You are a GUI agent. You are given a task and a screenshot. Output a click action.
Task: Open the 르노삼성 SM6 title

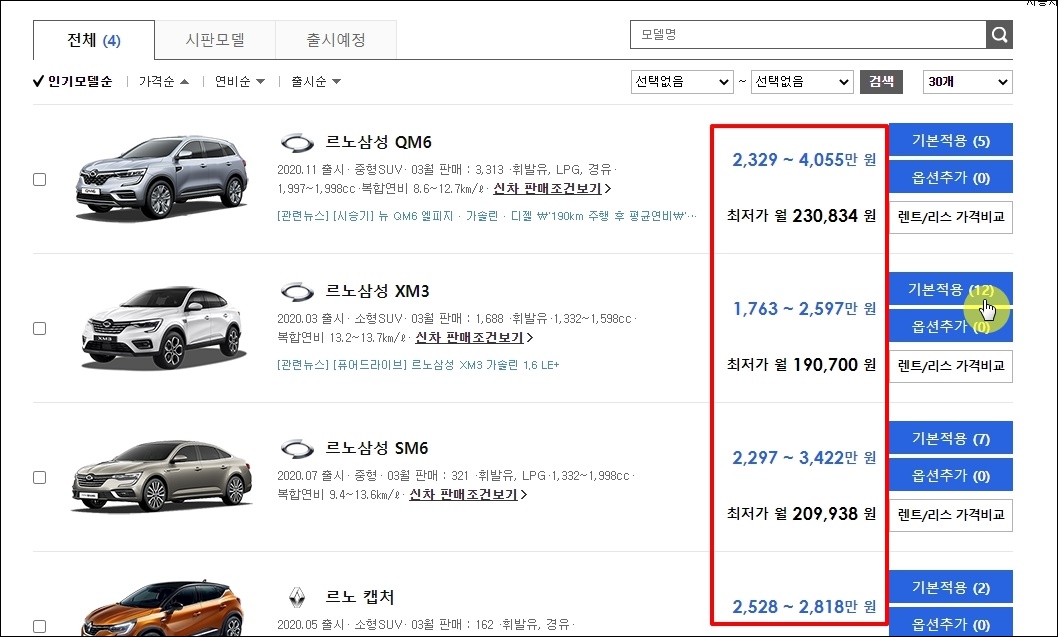377,448
